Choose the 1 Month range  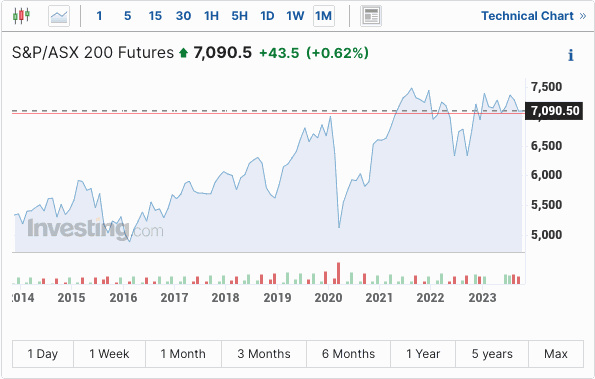tap(183, 354)
